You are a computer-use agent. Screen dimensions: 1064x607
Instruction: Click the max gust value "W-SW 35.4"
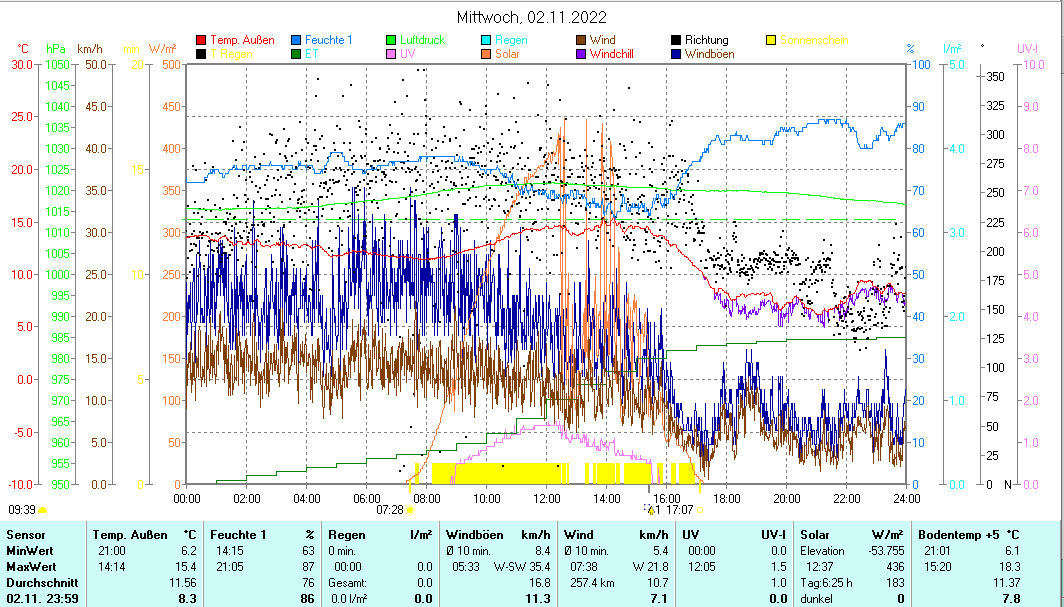click(x=521, y=566)
